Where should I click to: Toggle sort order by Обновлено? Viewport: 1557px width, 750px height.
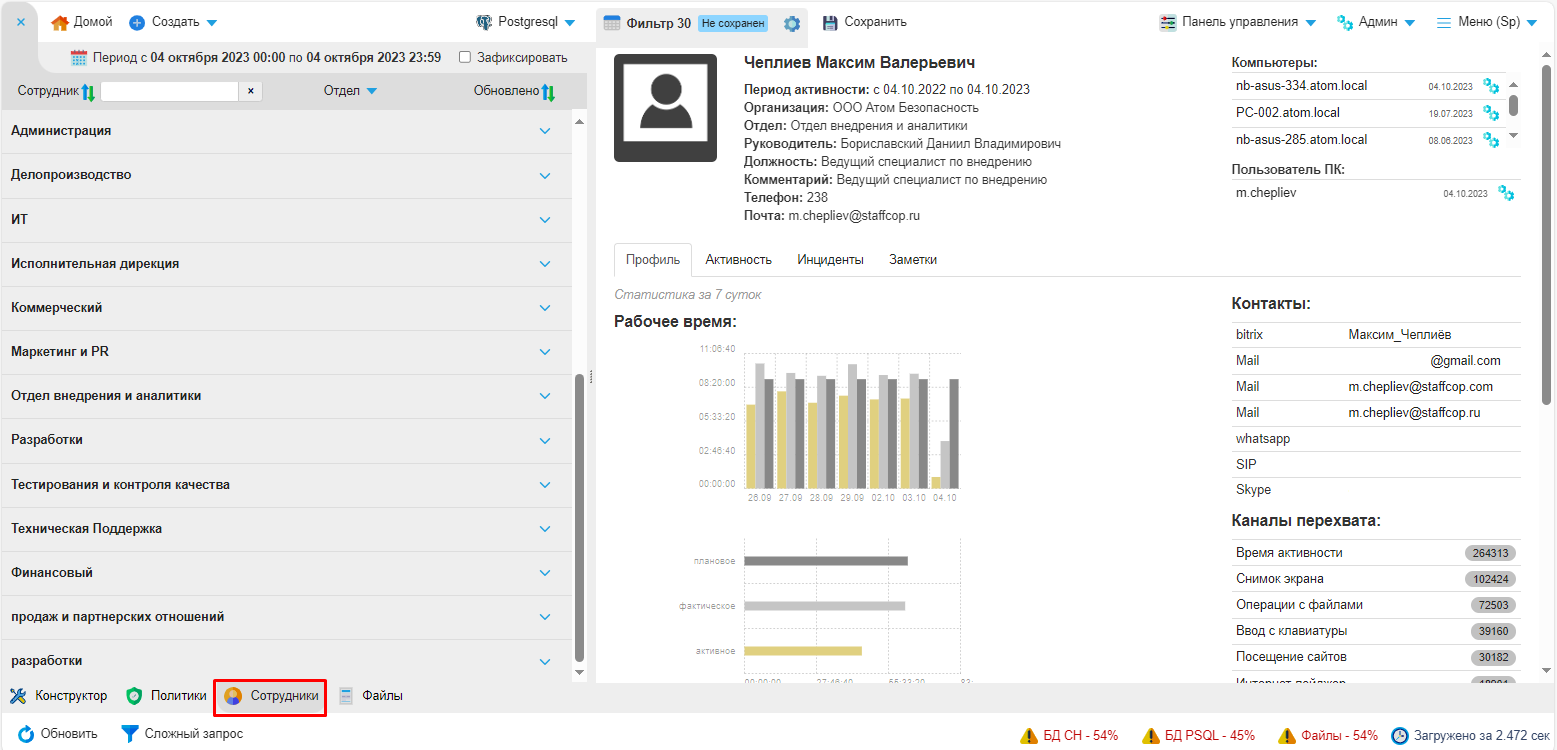(548, 92)
